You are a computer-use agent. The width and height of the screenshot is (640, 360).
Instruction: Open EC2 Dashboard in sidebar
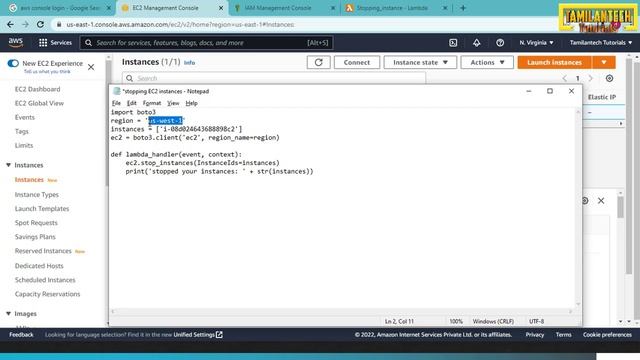pyautogui.click(x=38, y=89)
